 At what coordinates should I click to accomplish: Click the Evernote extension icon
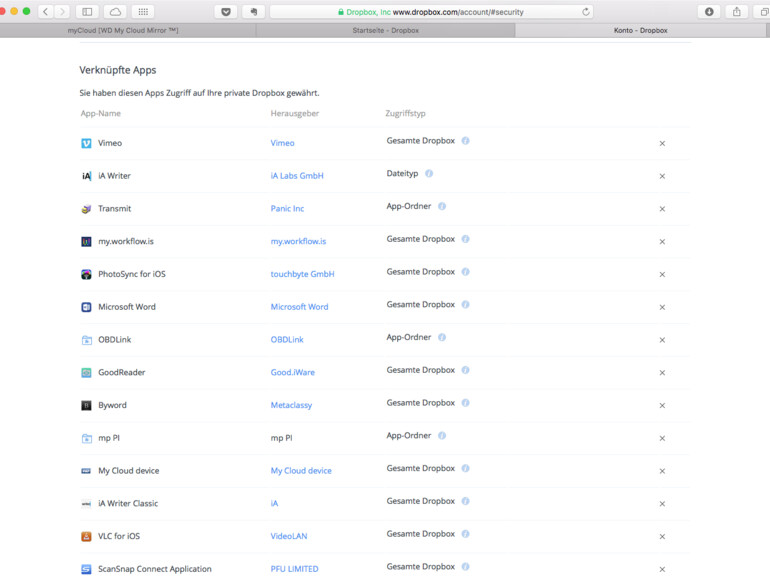(x=254, y=12)
